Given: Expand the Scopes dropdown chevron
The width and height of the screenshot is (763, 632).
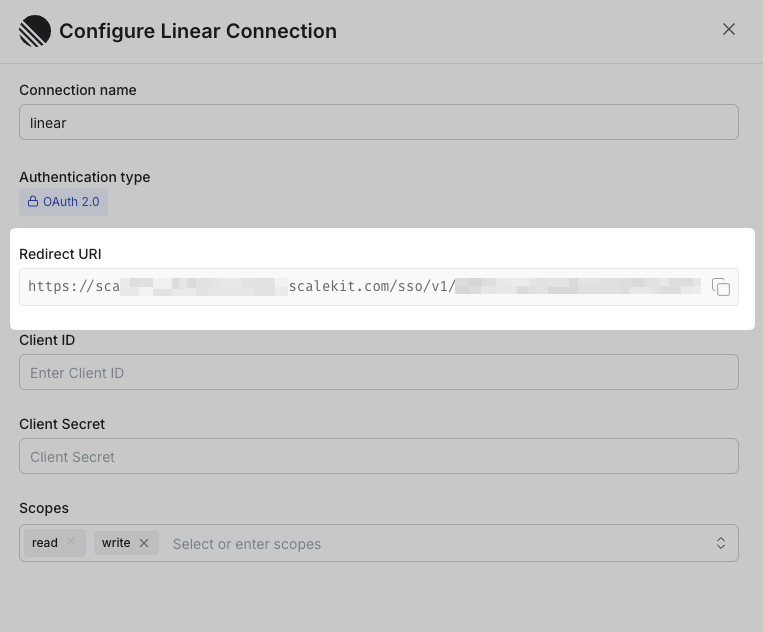Looking at the screenshot, I should click(x=721, y=543).
